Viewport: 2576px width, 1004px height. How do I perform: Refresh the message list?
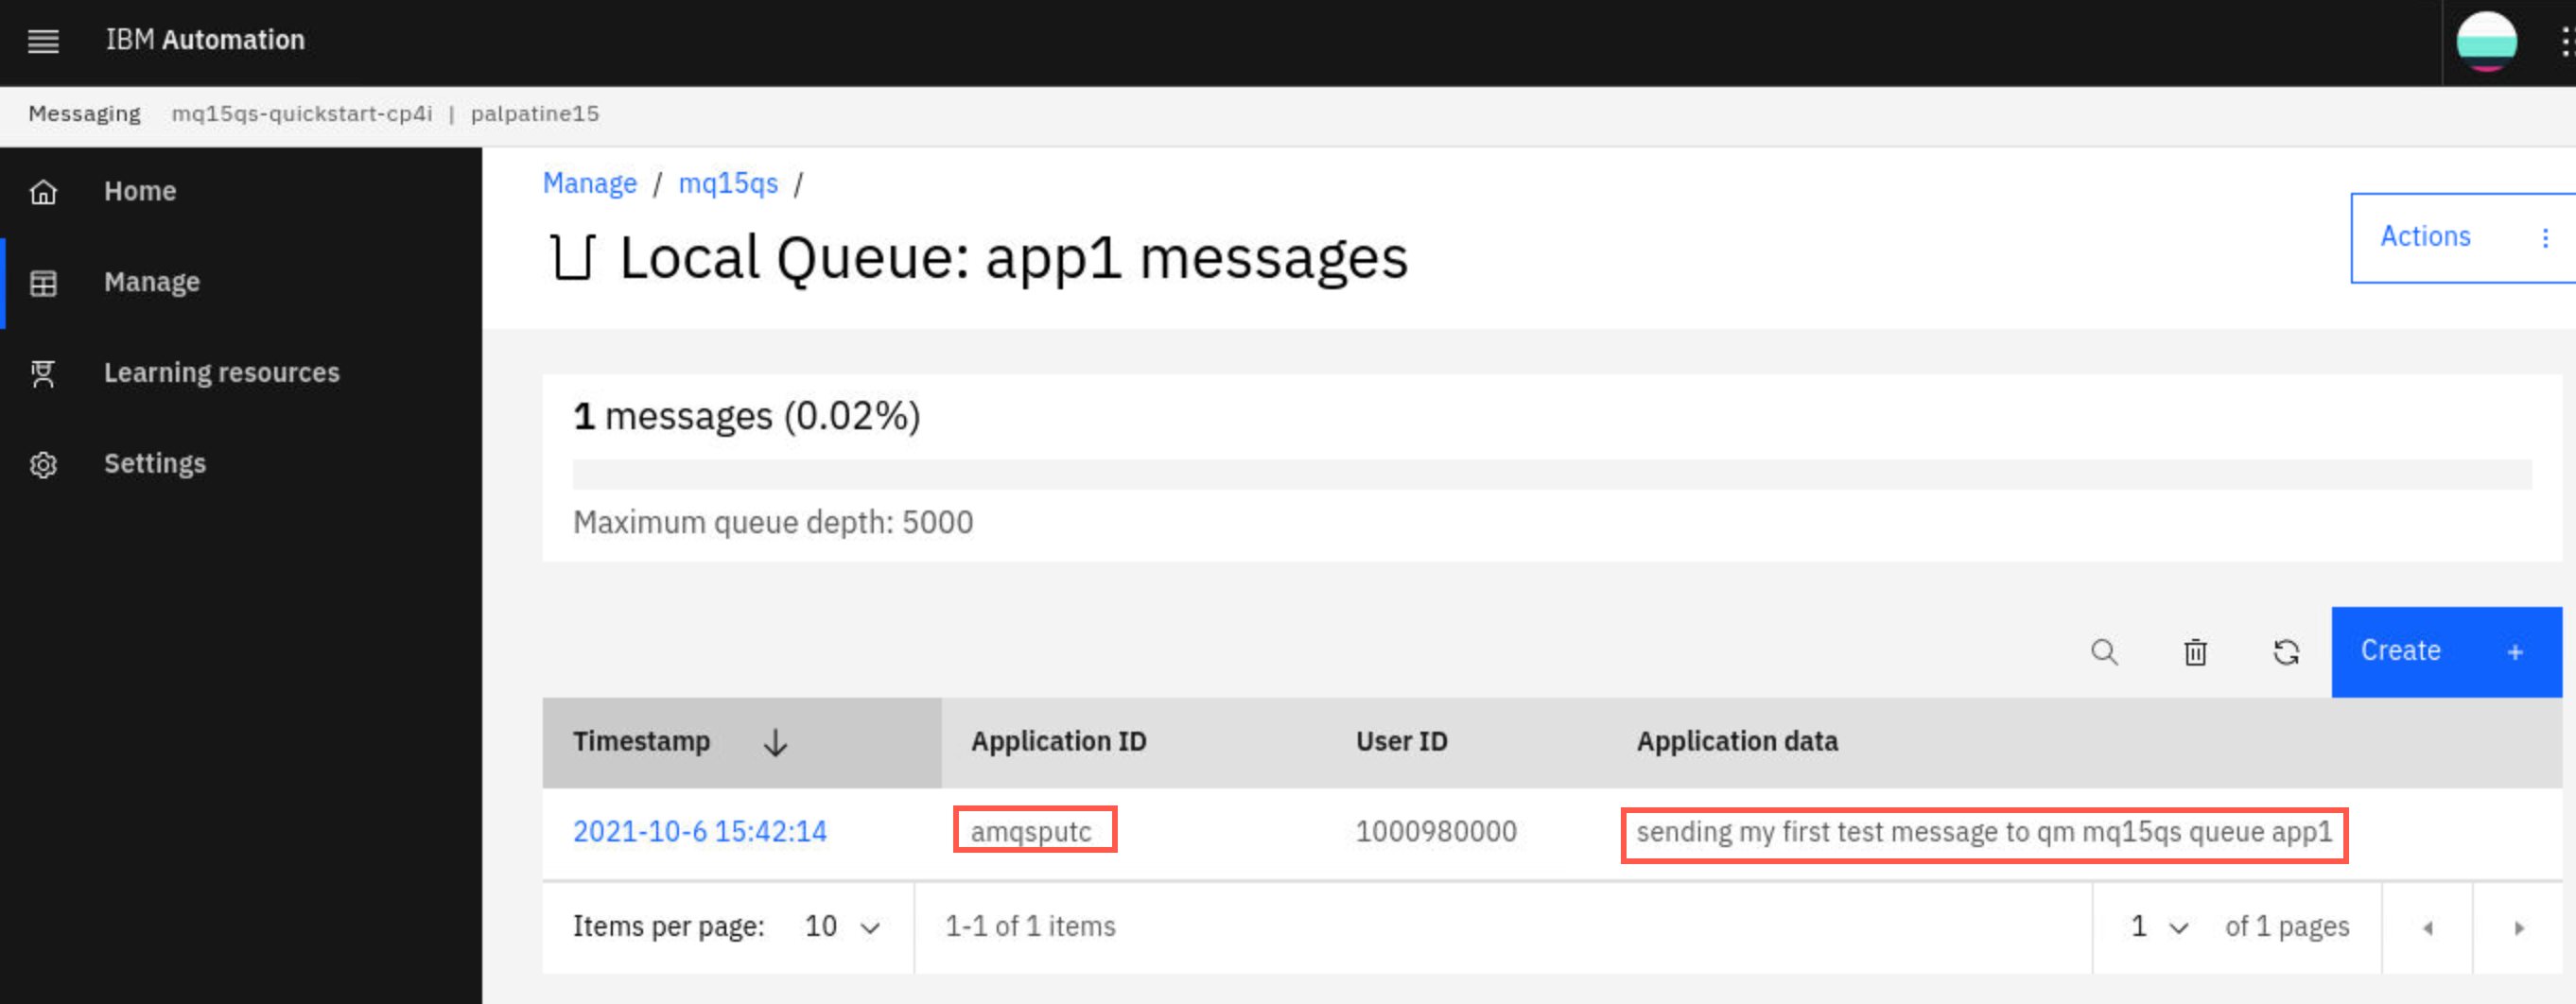pyautogui.click(x=2286, y=652)
